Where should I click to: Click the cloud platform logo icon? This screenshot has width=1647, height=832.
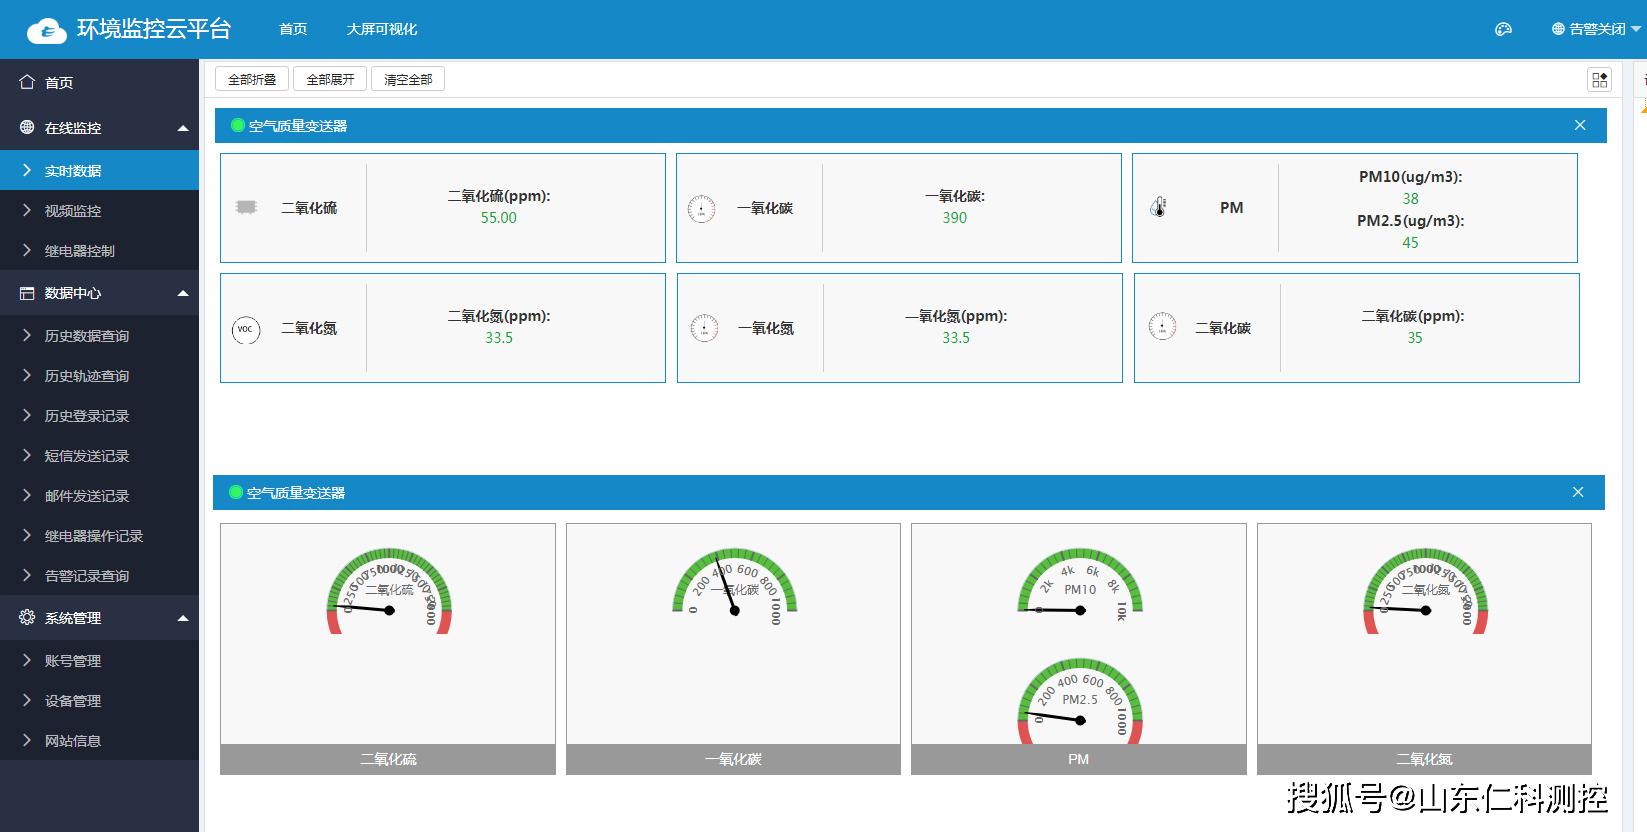click(47, 30)
